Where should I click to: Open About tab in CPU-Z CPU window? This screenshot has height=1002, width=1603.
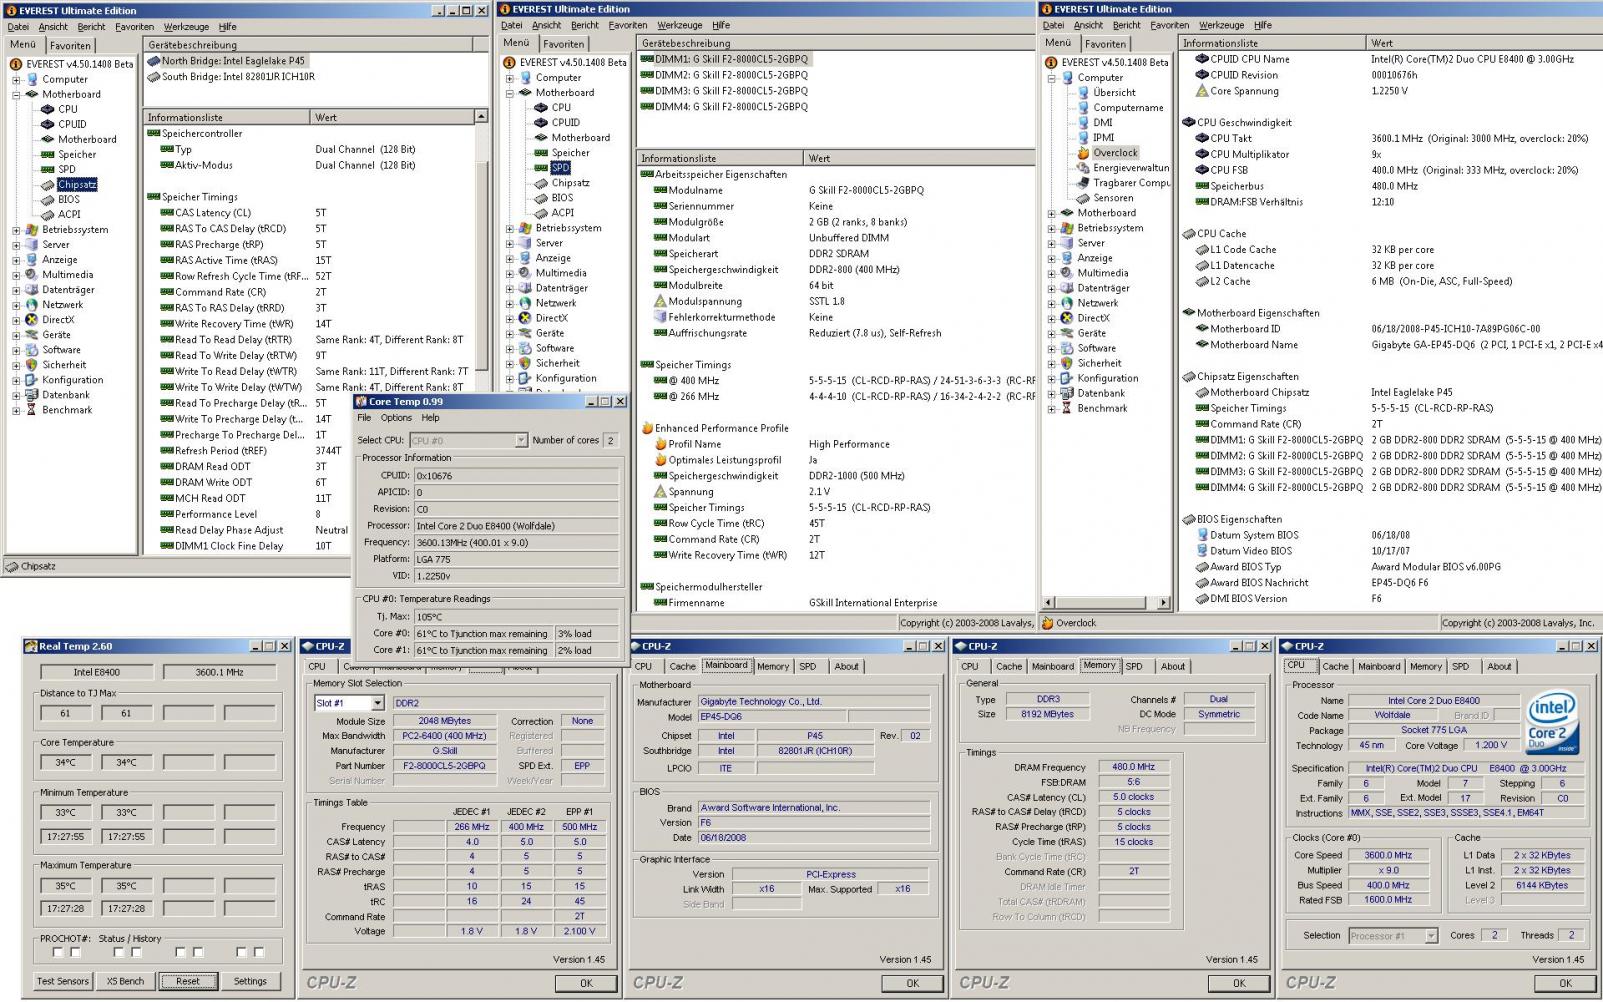pos(1499,666)
